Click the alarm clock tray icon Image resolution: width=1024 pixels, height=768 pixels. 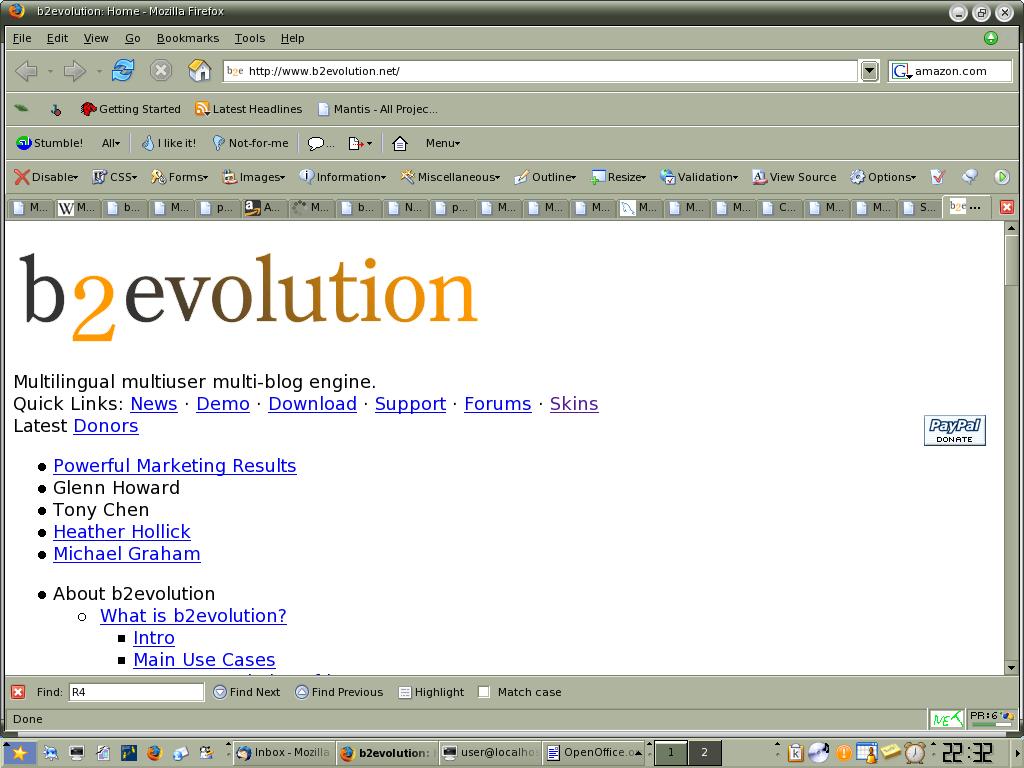(x=915, y=753)
